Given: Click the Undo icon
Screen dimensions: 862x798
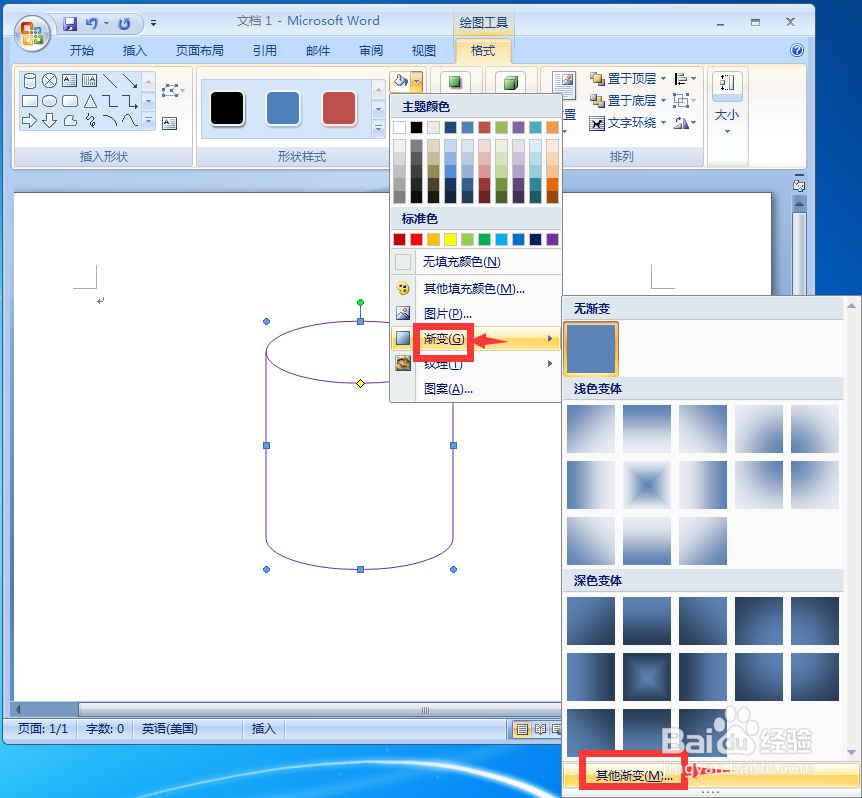Looking at the screenshot, I should click(91, 24).
